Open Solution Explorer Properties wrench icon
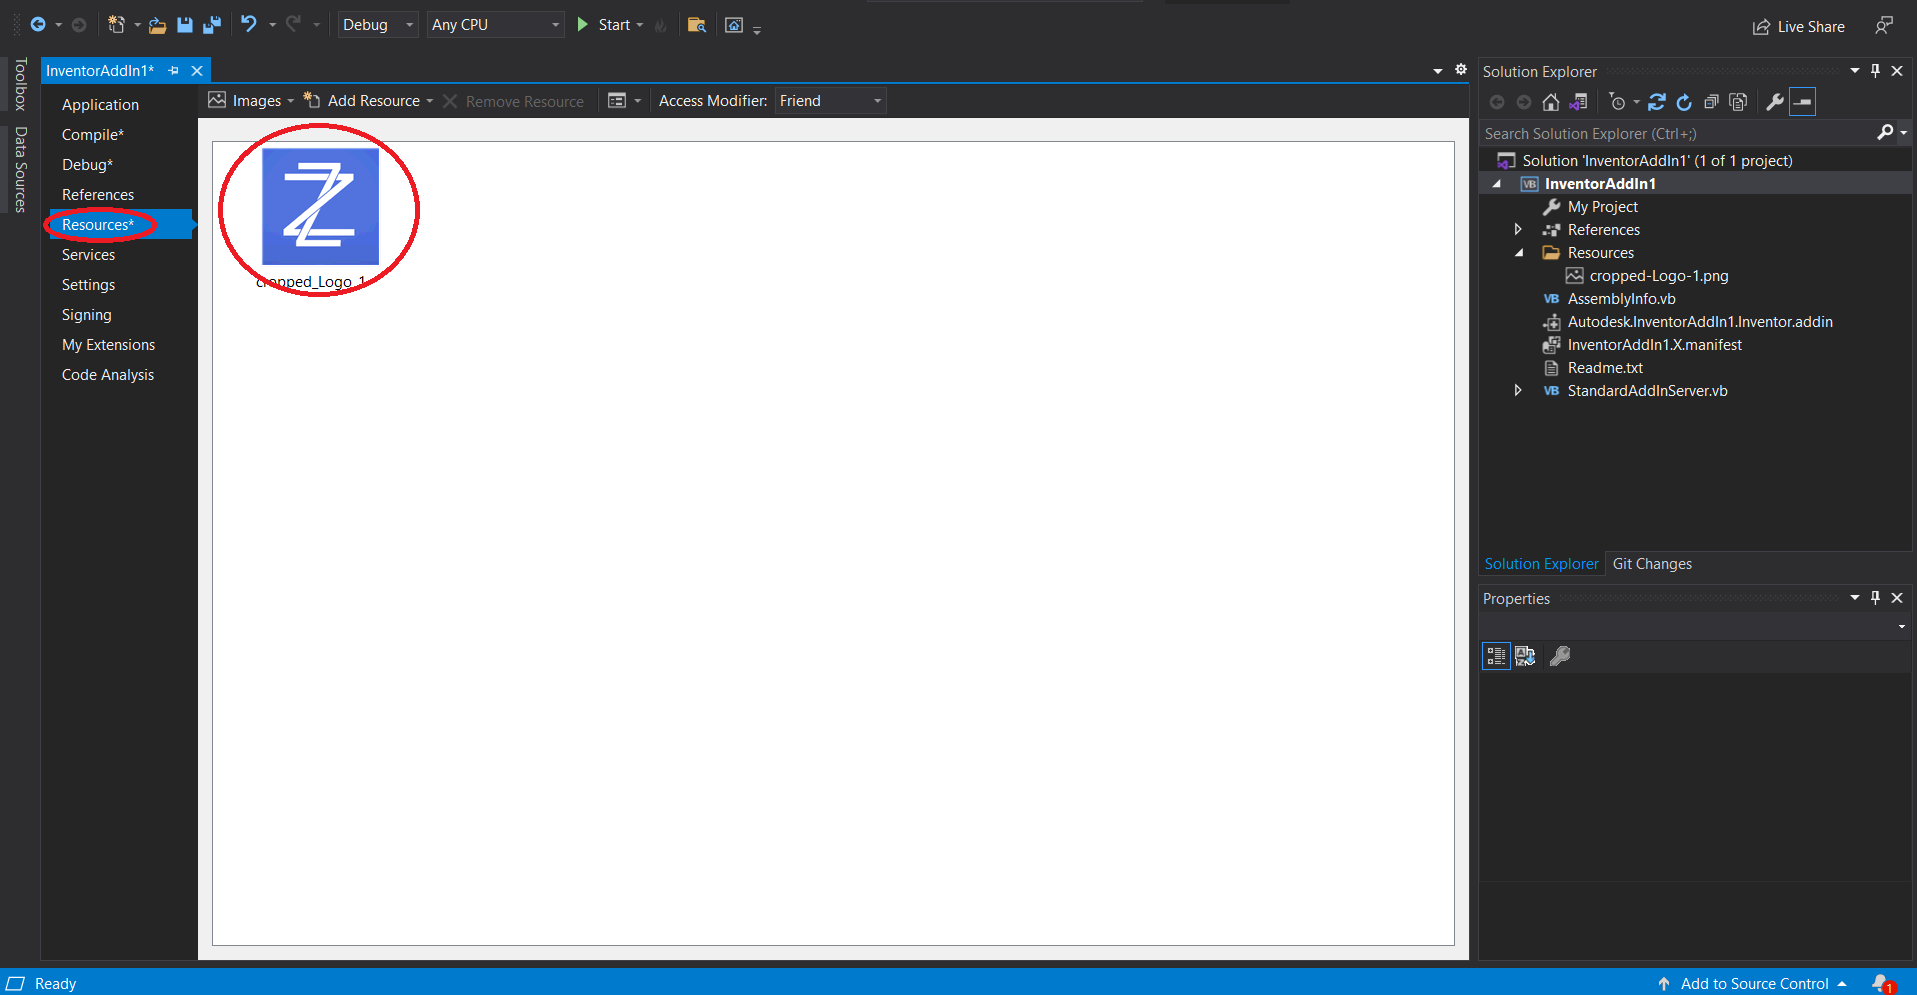The height and width of the screenshot is (995, 1917). click(1773, 101)
